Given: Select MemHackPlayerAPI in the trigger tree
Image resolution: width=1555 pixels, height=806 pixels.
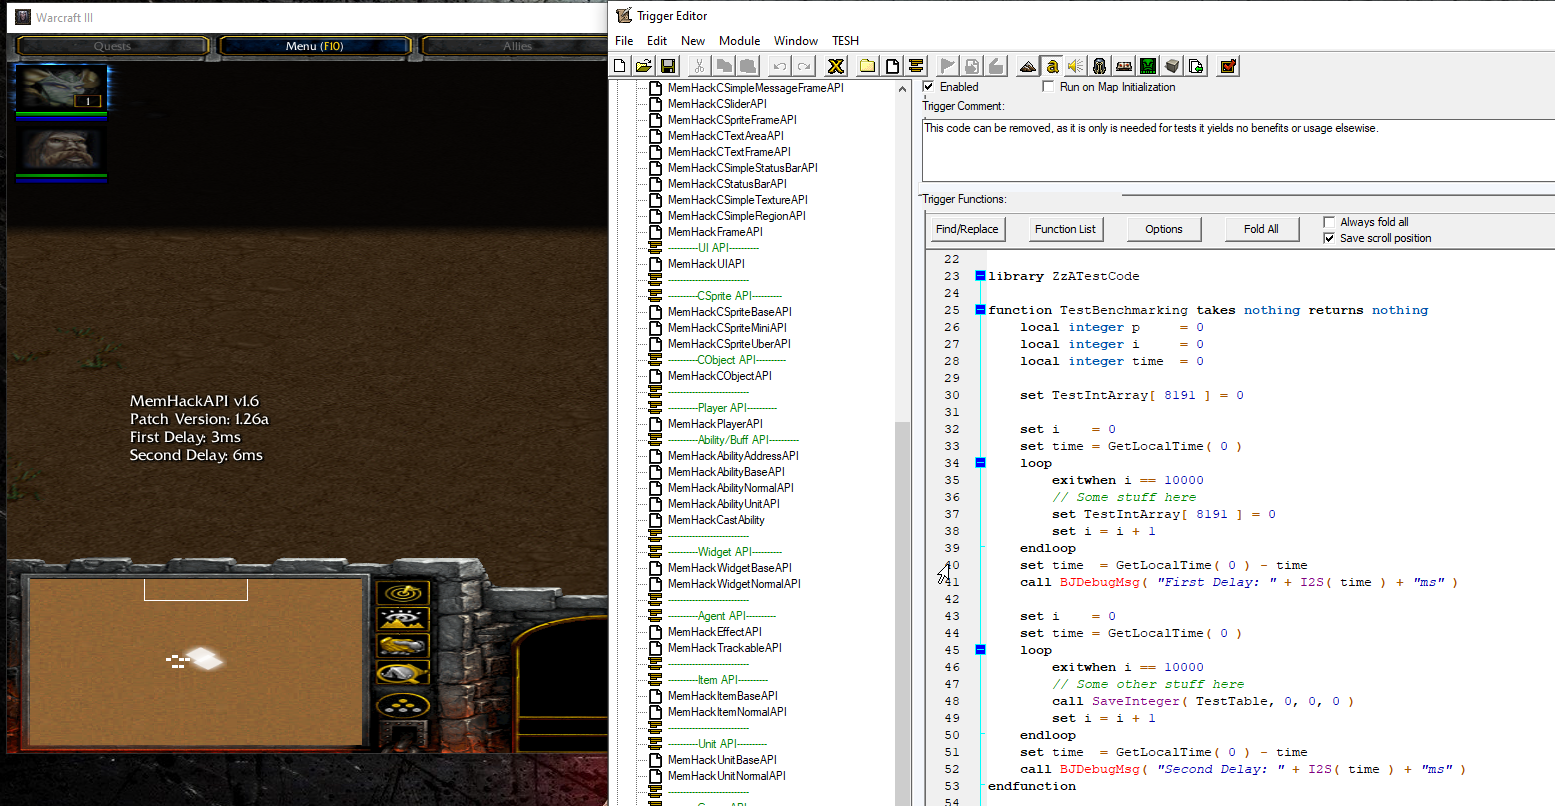Looking at the screenshot, I should (x=714, y=424).
